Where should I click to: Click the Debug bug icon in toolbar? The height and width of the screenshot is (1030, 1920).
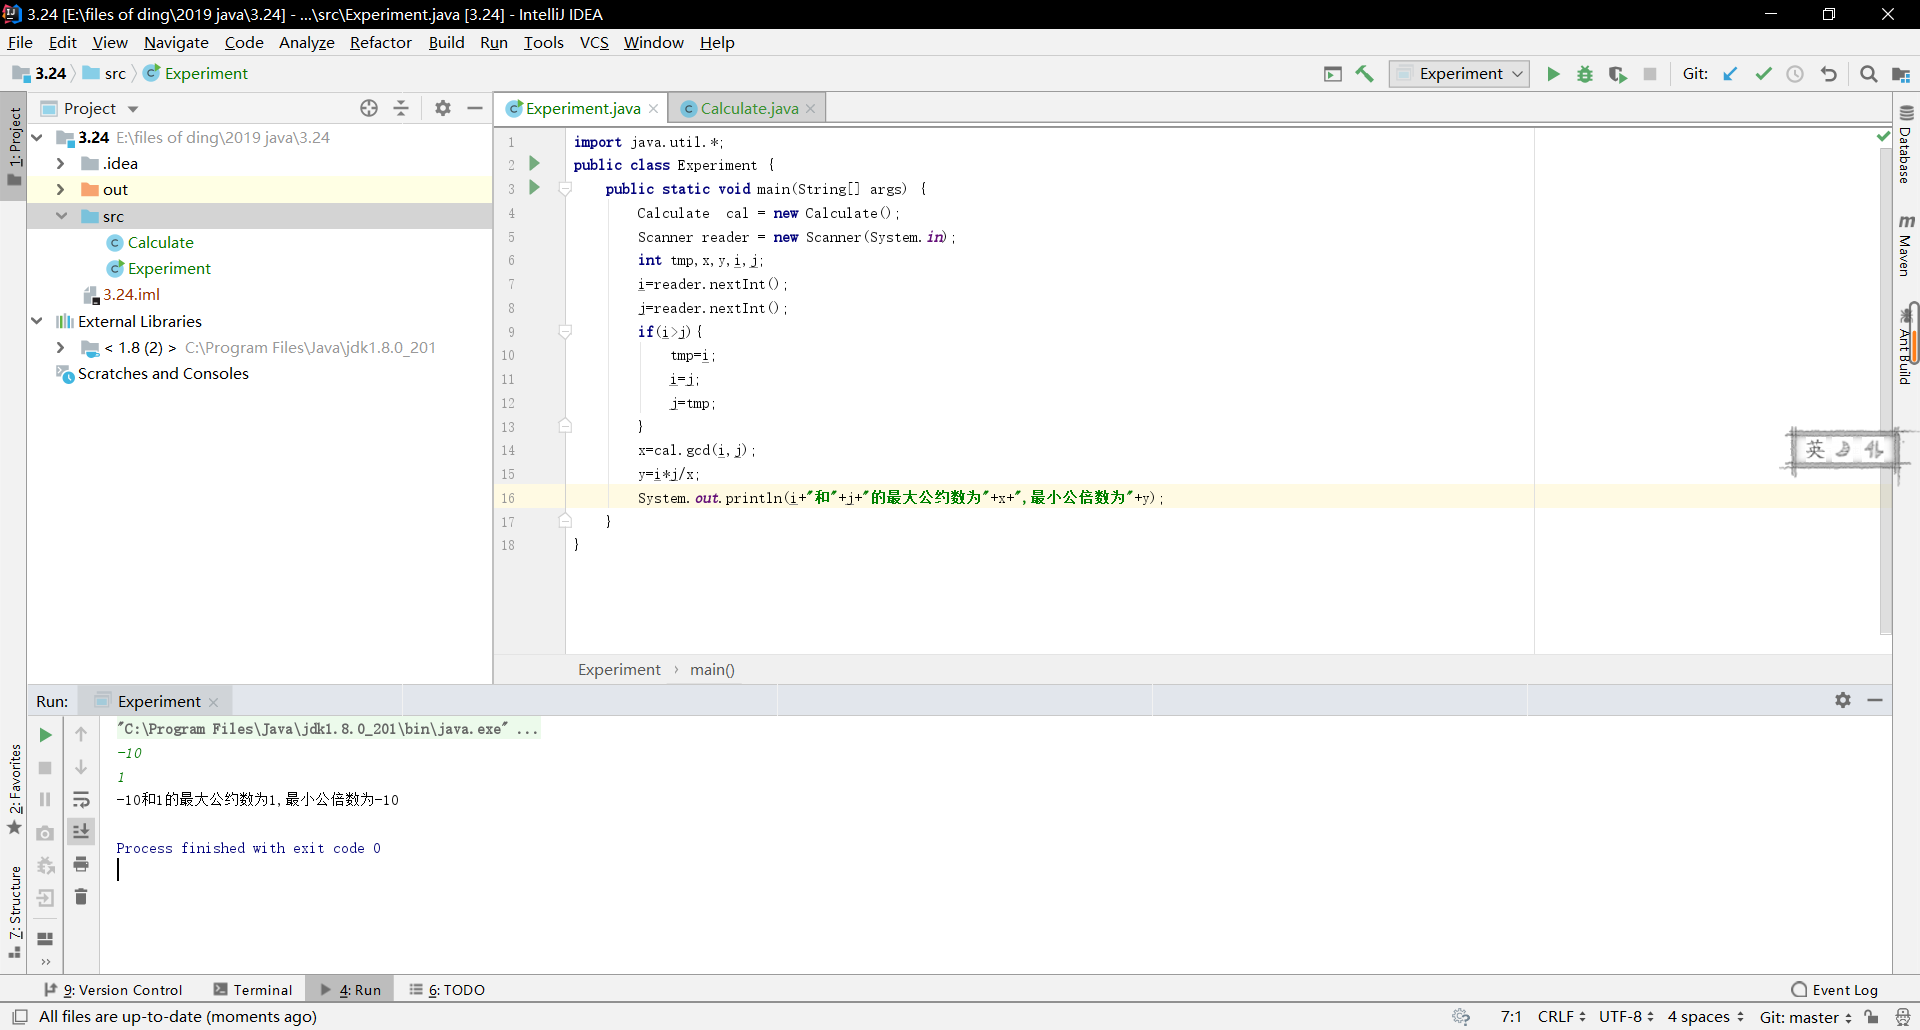coord(1585,74)
